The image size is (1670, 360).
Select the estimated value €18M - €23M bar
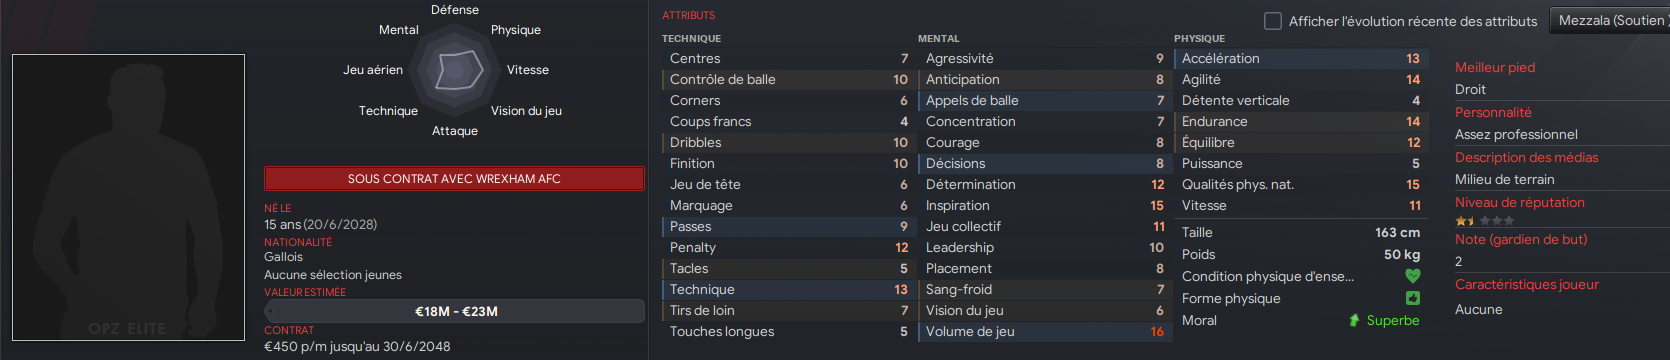click(x=454, y=311)
